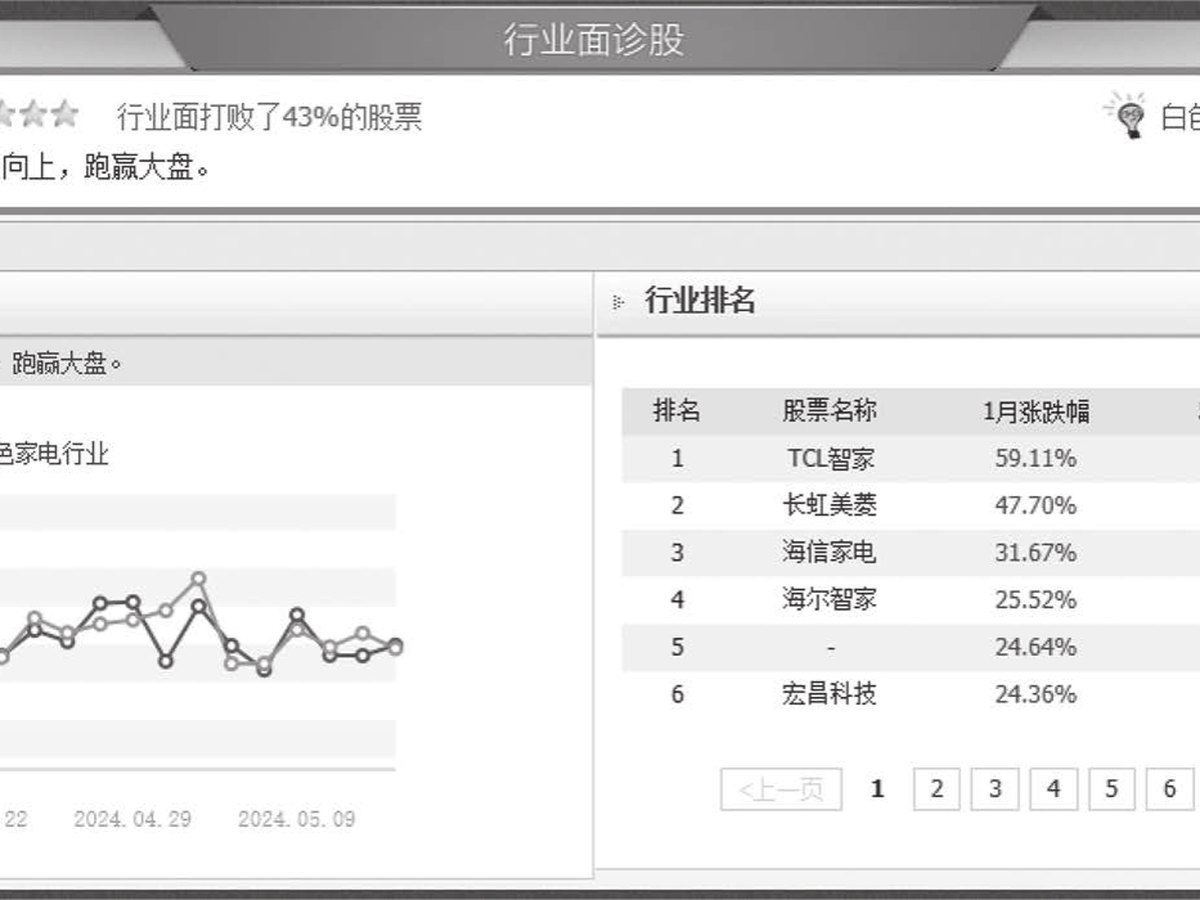Open stock 海尔智家
1200x900 pixels.
tap(830, 599)
